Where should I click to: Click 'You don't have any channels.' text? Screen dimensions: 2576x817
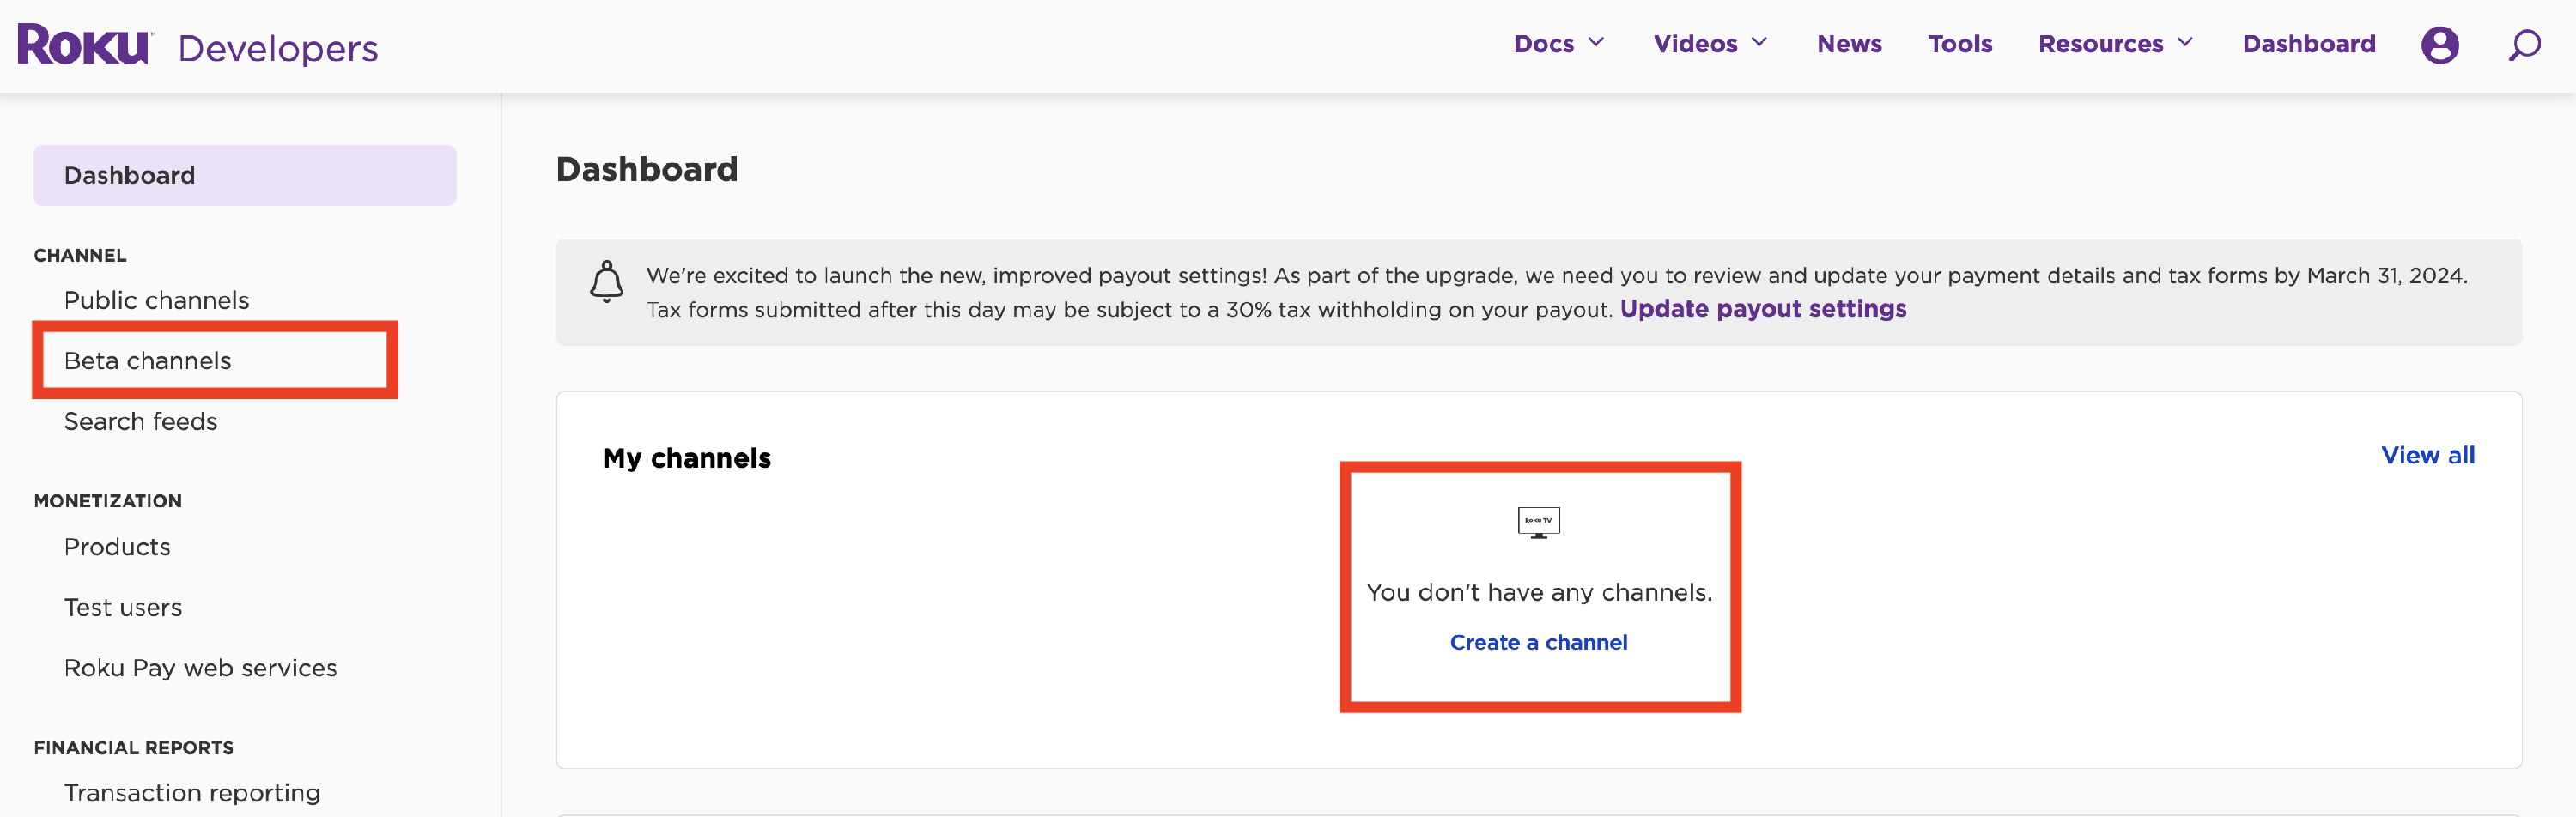click(x=1538, y=592)
